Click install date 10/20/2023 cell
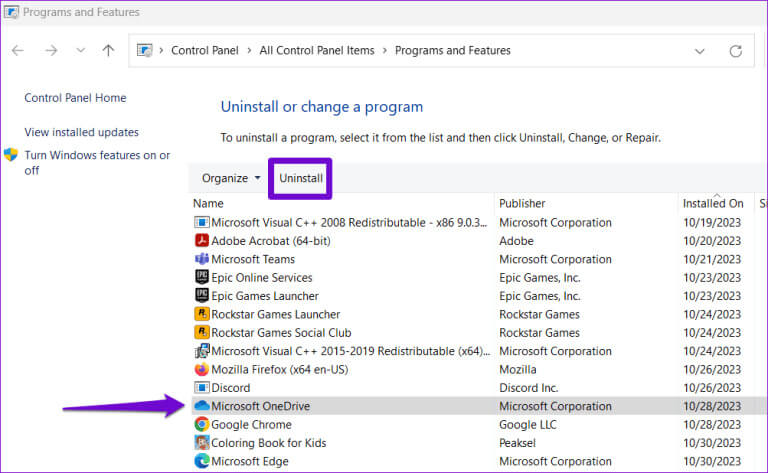Viewport: 768px width, 473px height. 712,241
